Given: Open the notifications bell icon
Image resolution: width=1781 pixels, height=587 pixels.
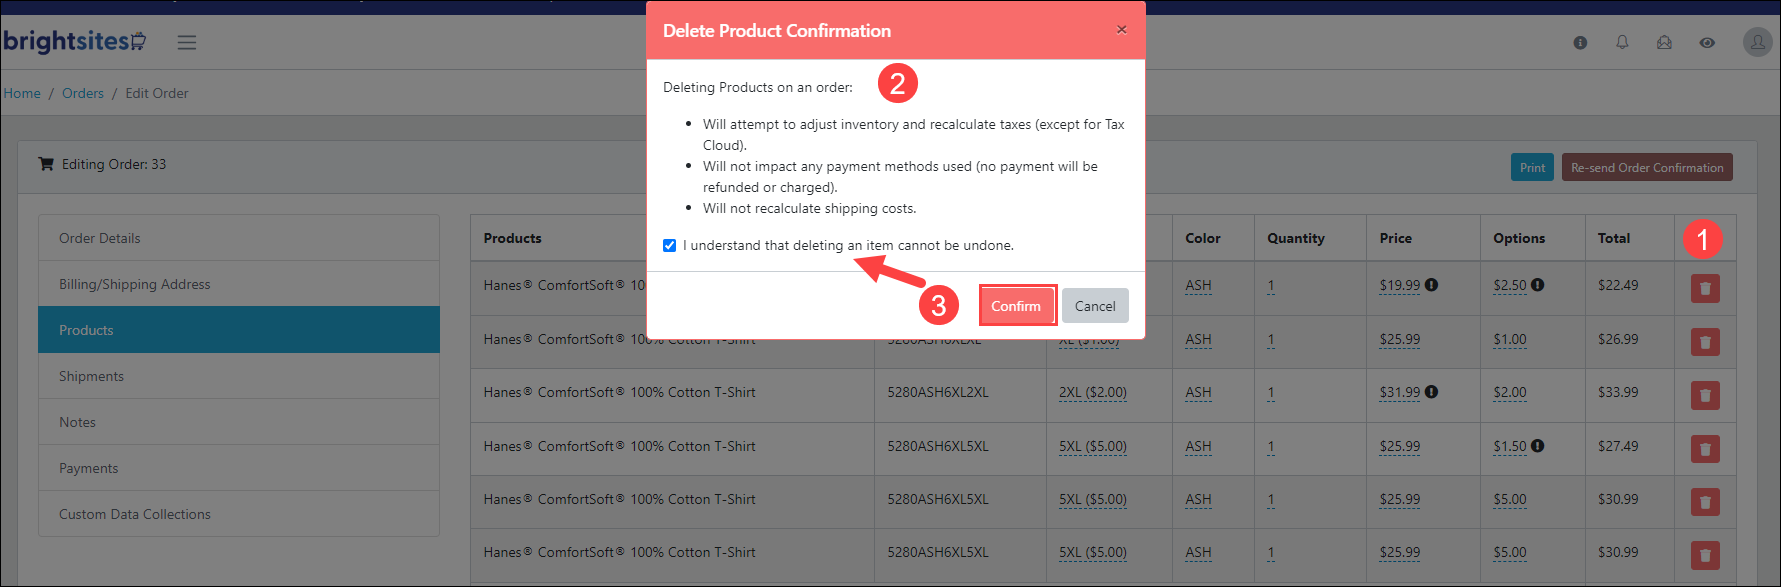Looking at the screenshot, I should coord(1622,43).
